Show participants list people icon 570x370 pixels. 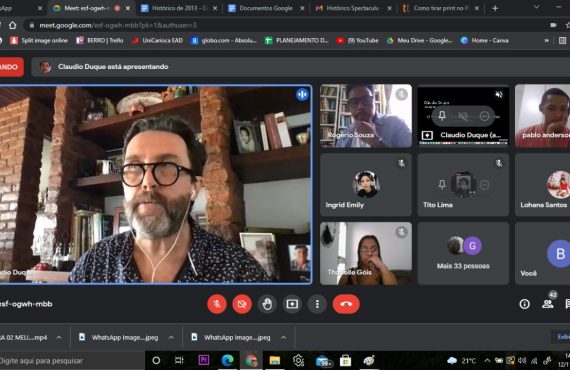click(547, 304)
